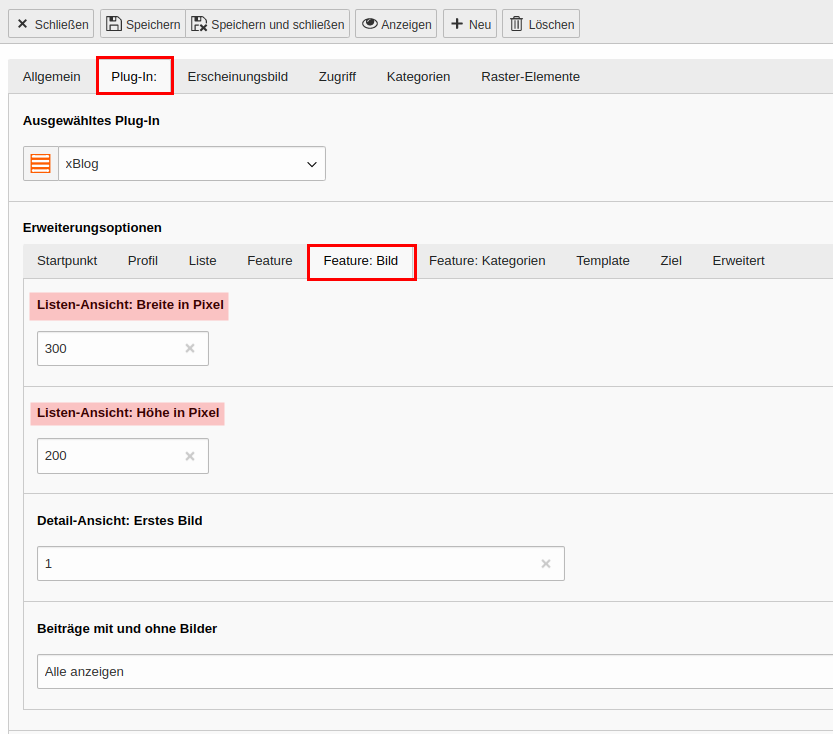Open the Startpunkt tab

click(67, 261)
